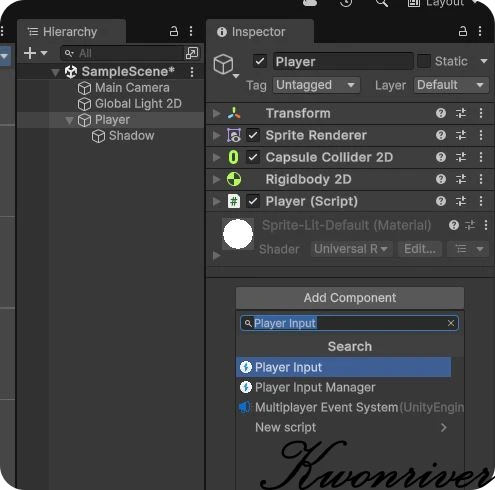
Task: Expand the Player (Script) component
Action: 217,201
